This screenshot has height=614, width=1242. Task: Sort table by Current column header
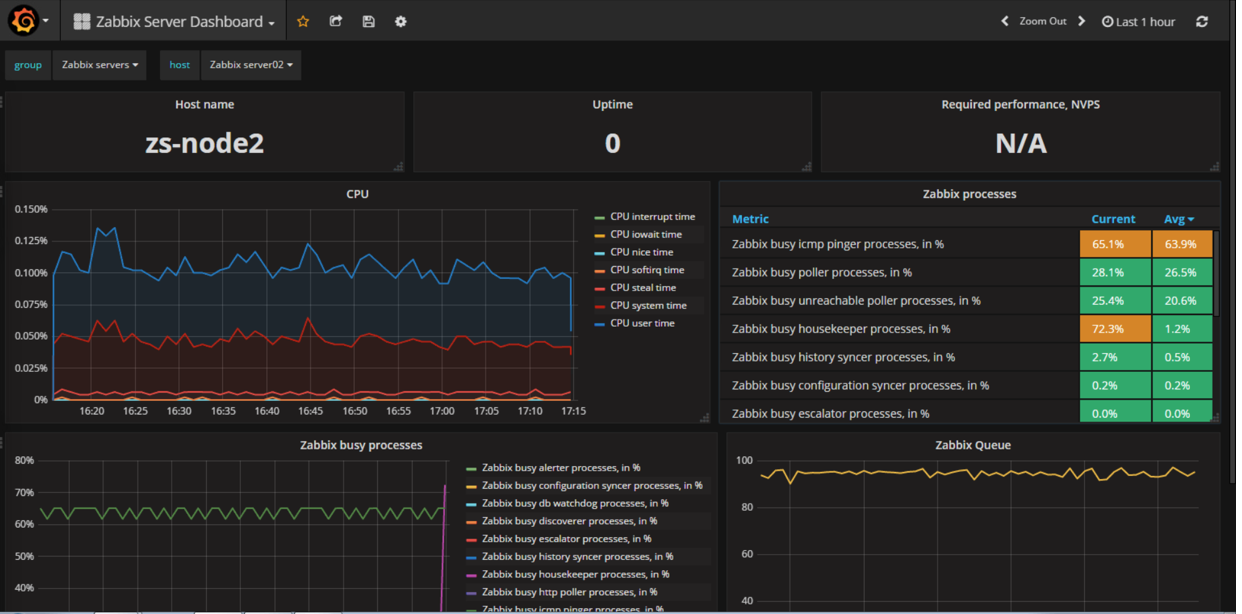coord(1112,219)
